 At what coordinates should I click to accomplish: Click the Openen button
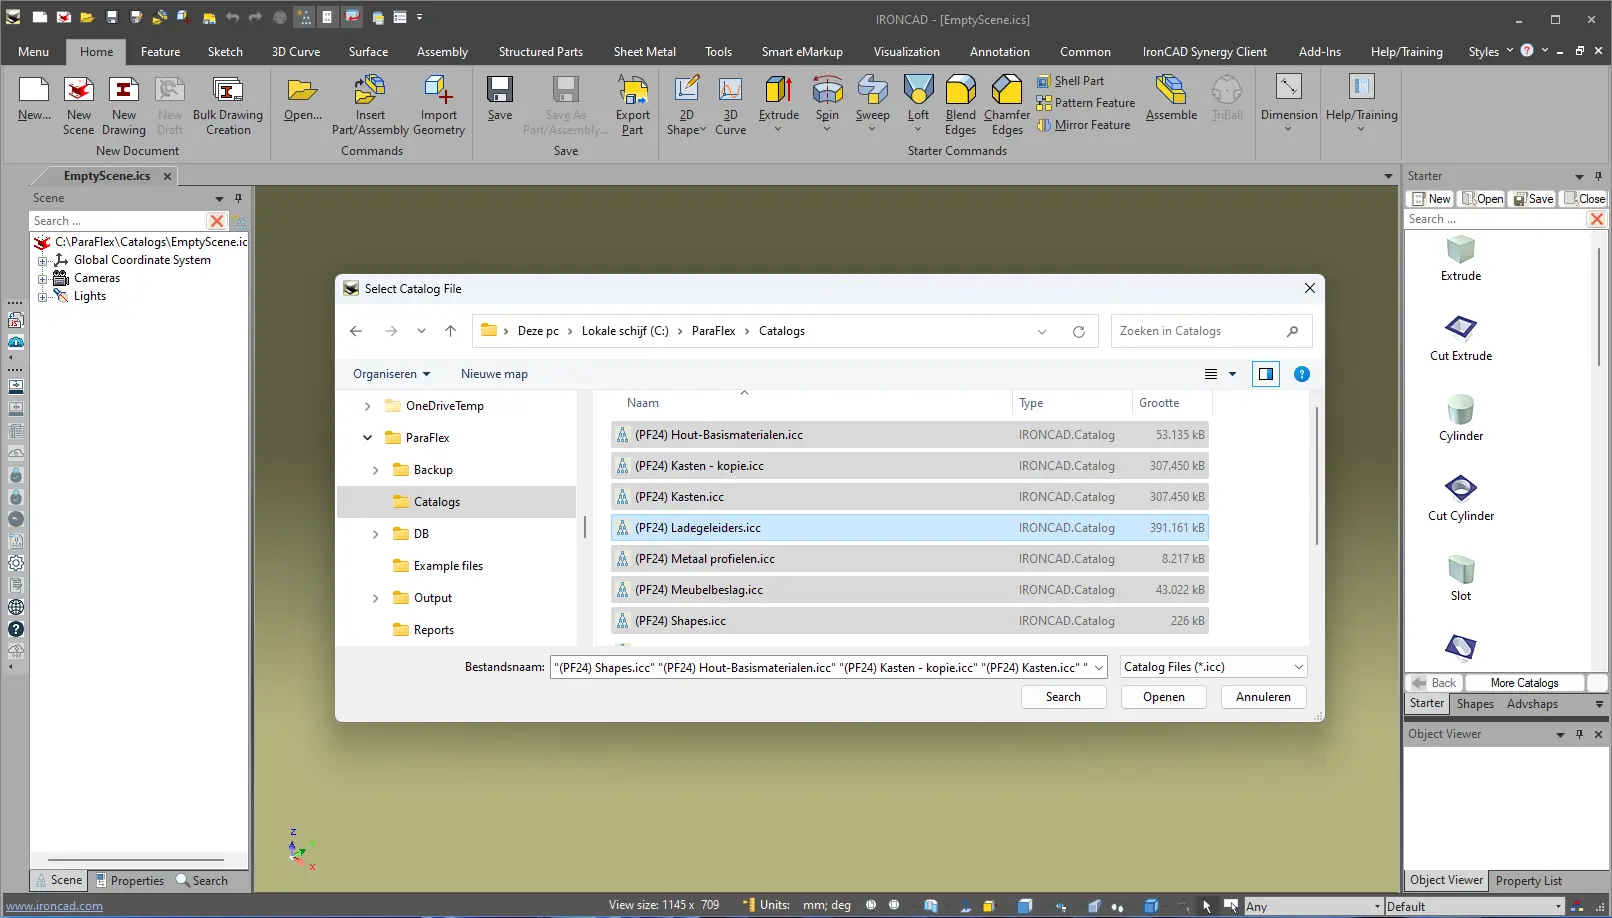coord(1163,697)
